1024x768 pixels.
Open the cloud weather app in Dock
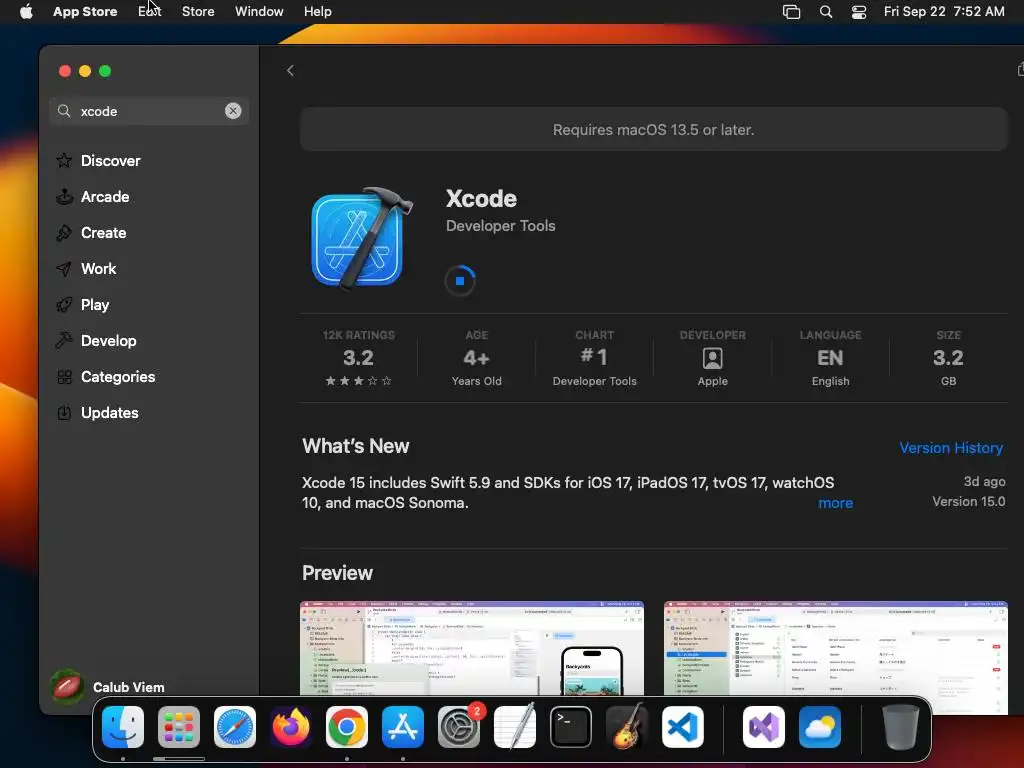click(820, 727)
